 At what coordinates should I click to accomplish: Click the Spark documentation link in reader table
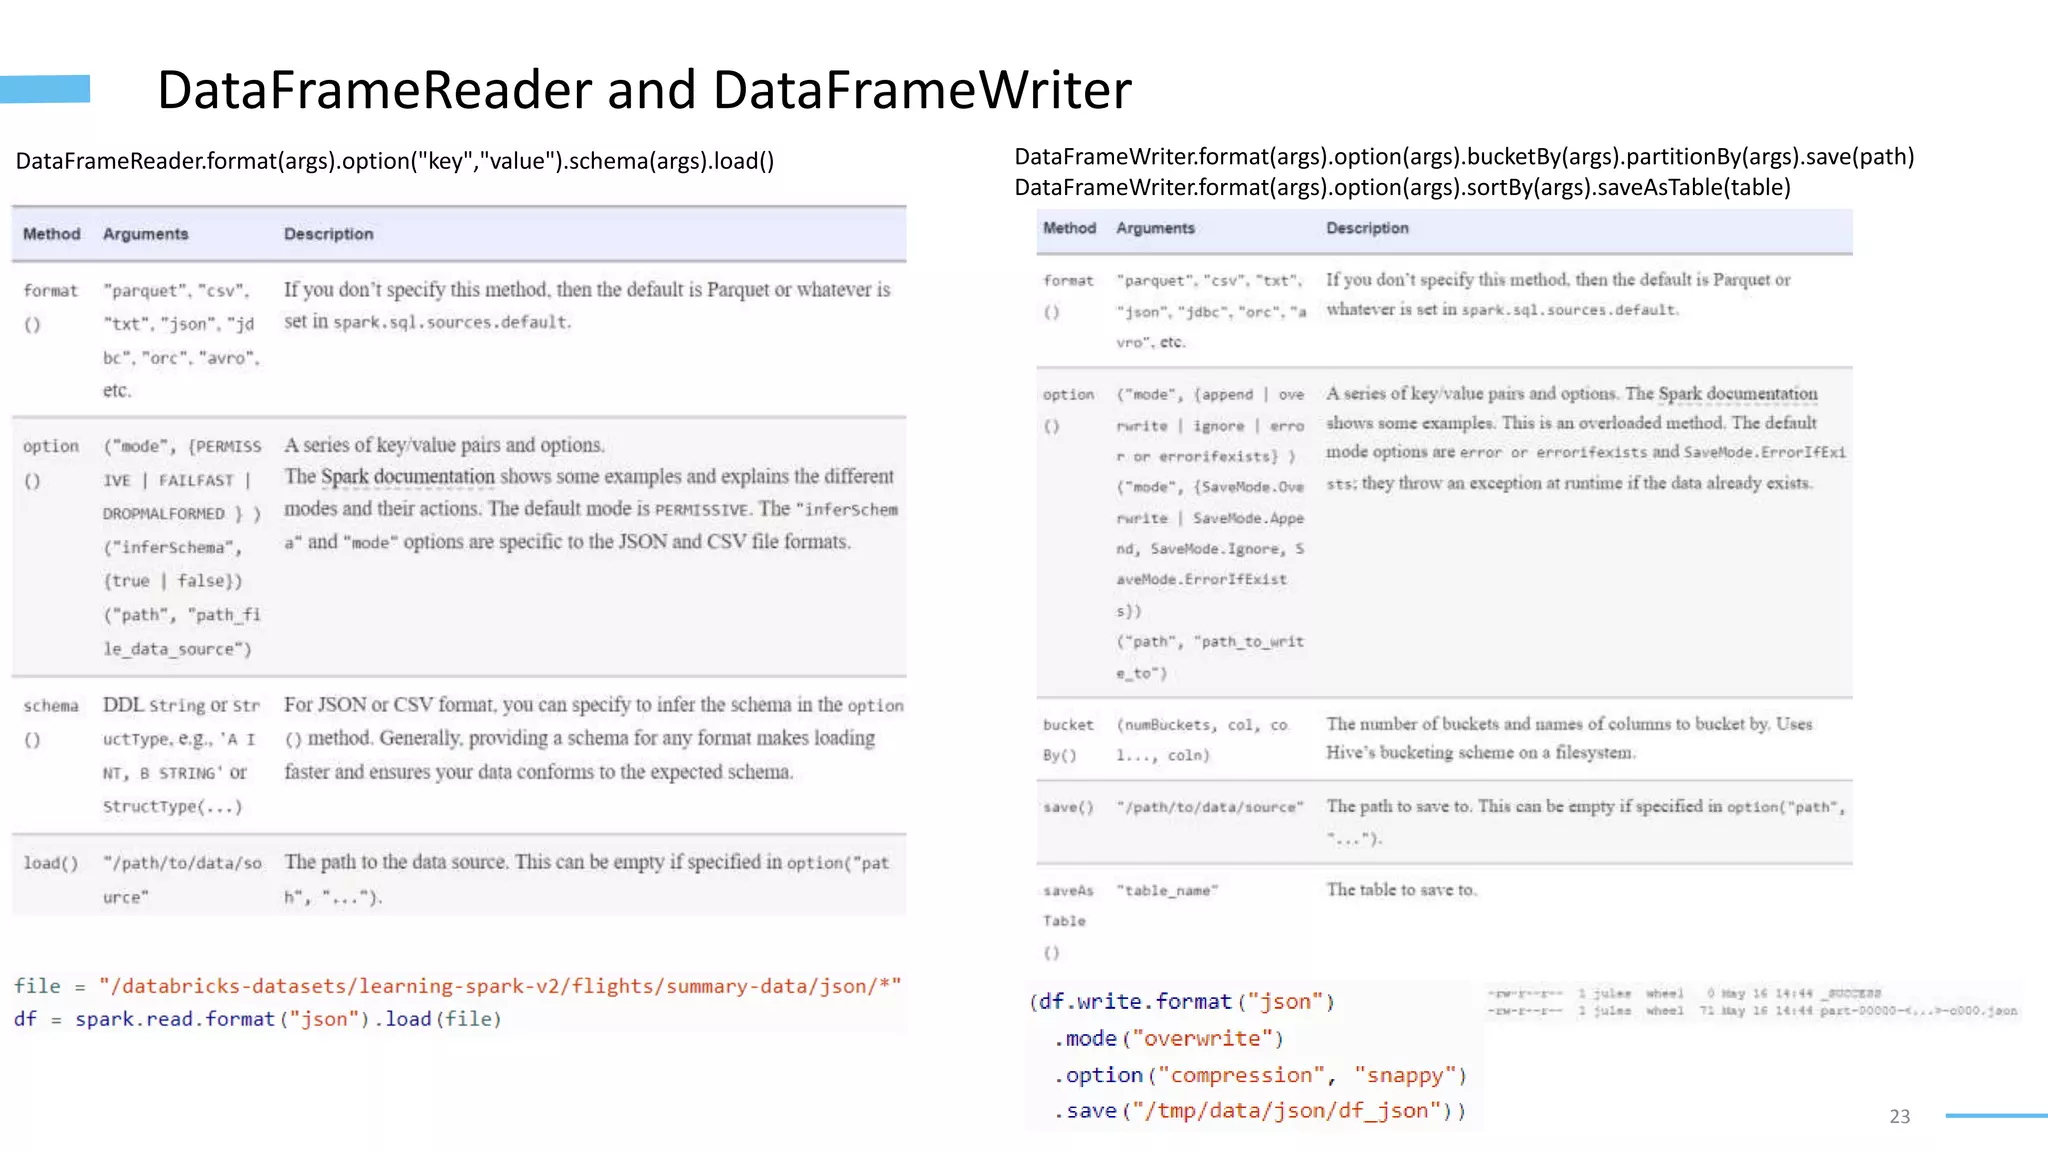click(408, 477)
